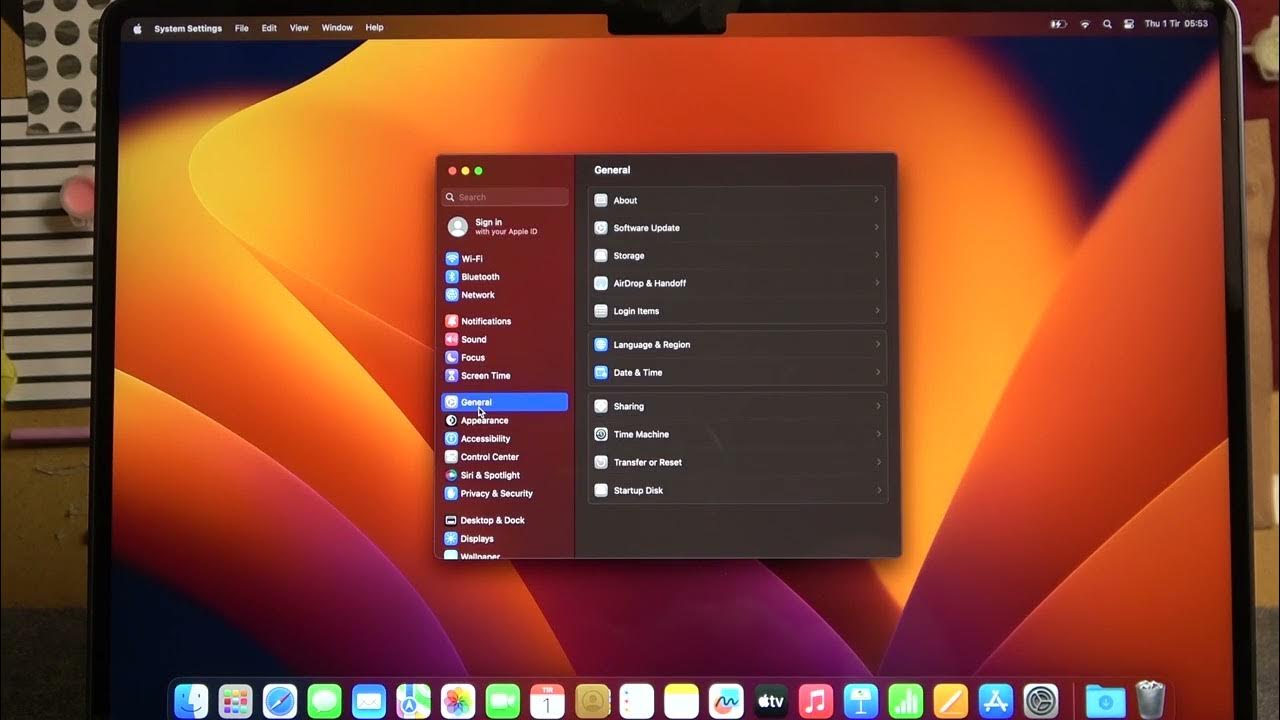Open the Apple menu in the menu bar
This screenshot has height=720, width=1280.
coord(137,29)
